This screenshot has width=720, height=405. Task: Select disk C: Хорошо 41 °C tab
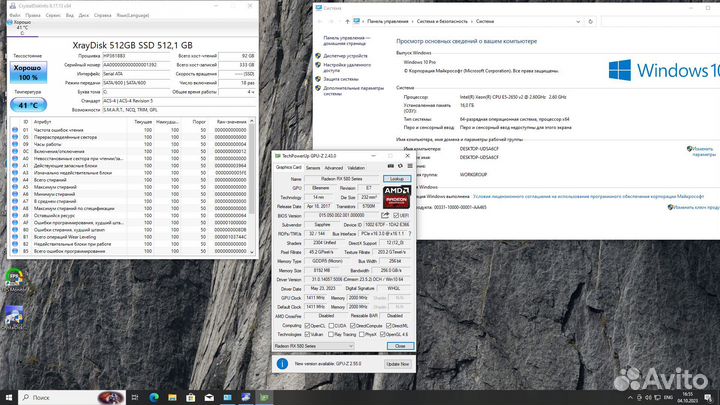click(22, 28)
